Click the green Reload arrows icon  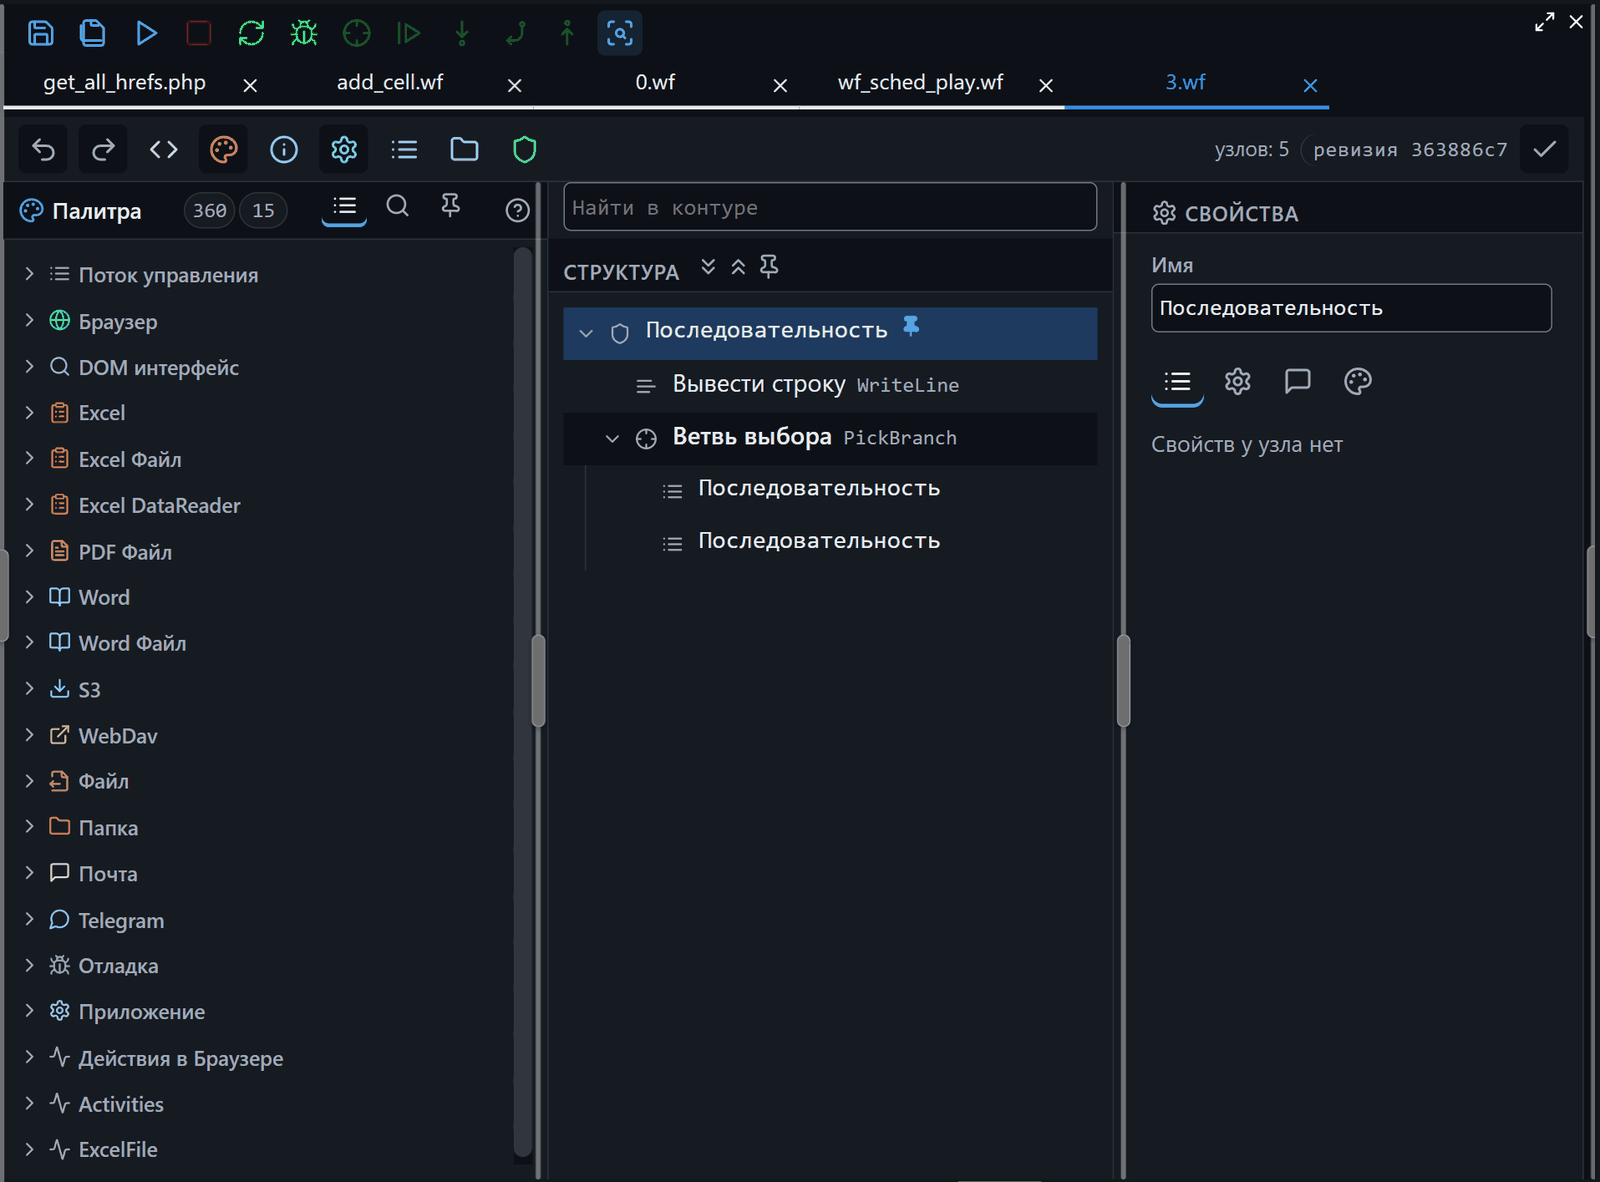[251, 33]
